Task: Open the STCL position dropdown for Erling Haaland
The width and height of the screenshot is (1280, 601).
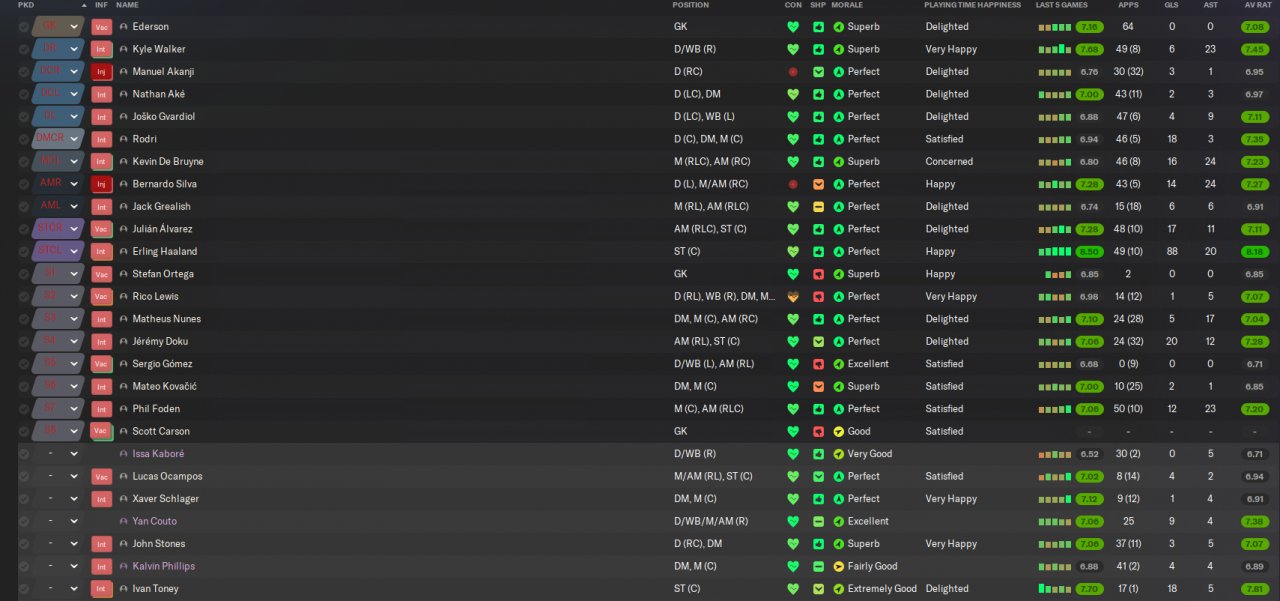Action: pyautogui.click(x=58, y=252)
